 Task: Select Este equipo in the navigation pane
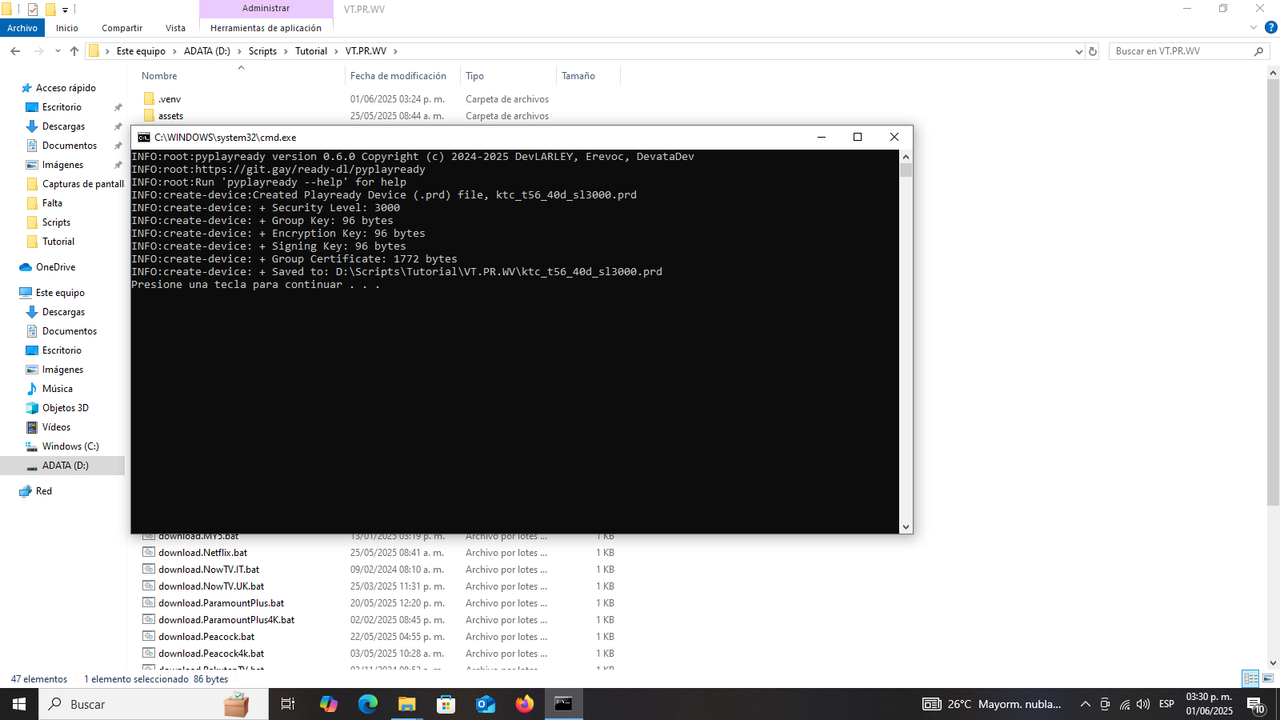point(60,293)
